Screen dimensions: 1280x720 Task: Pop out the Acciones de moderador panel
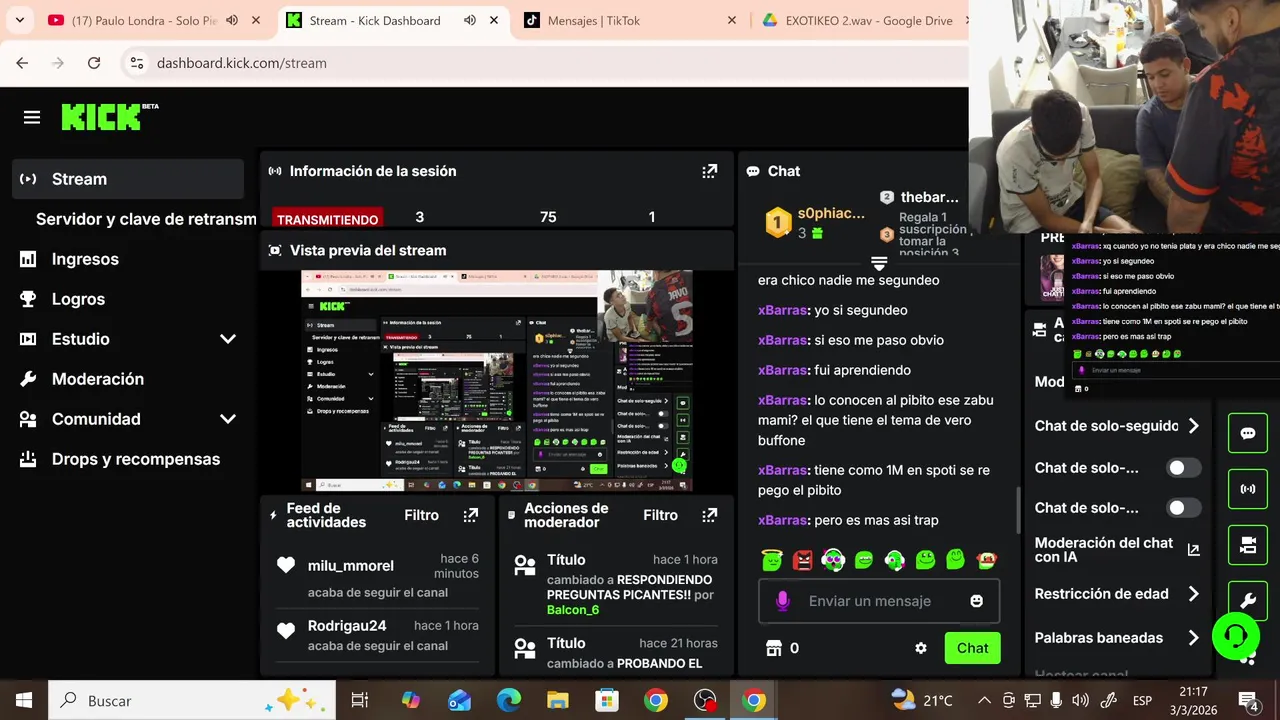(x=710, y=515)
